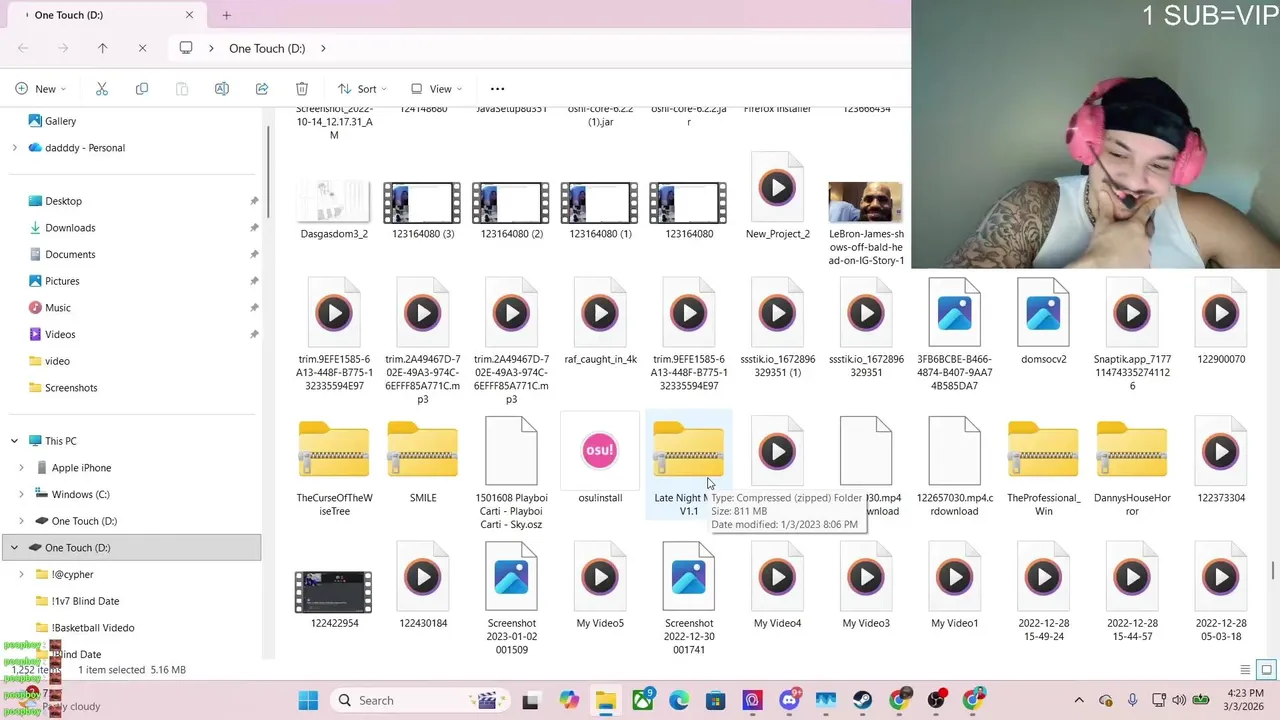This screenshot has width=1280, height=720.
Task: Select the My Video5 file
Action: coord(600,586)
